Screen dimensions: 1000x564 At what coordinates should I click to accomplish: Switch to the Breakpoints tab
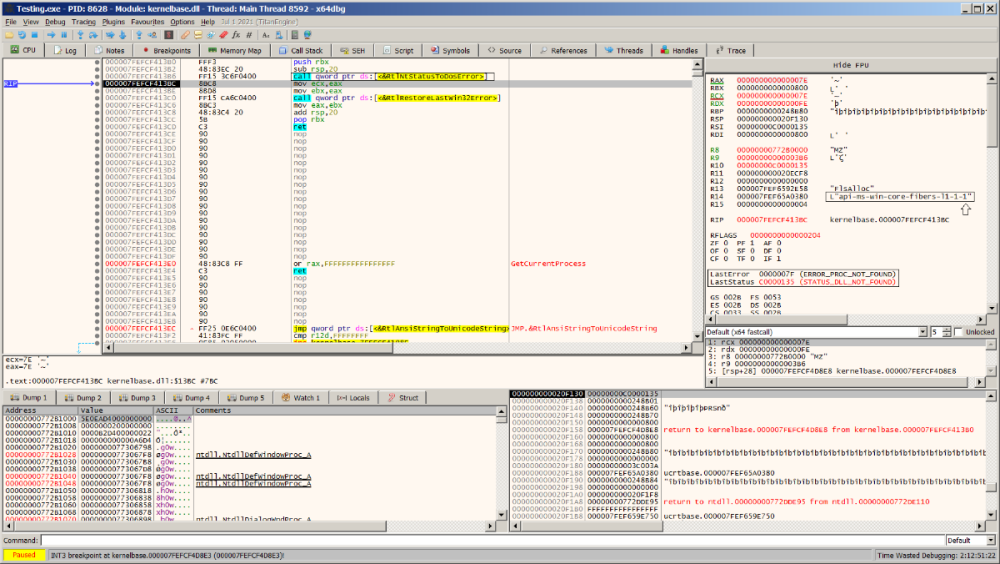click(166, 50)
